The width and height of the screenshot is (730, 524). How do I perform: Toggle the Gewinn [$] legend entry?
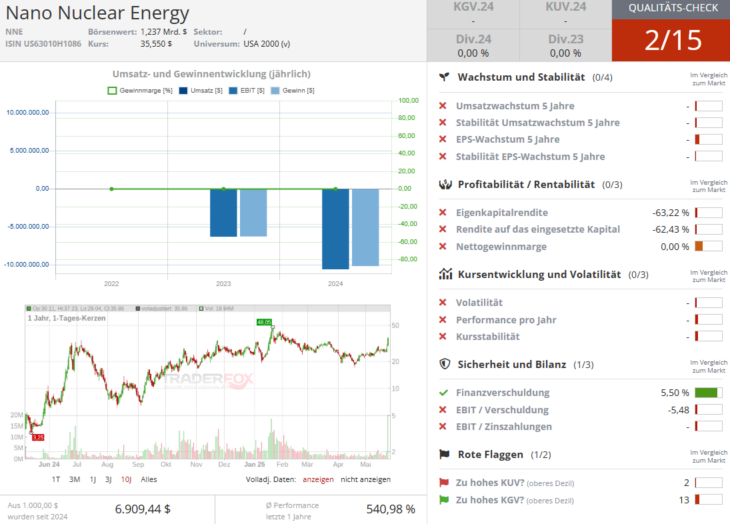point(293,91)
